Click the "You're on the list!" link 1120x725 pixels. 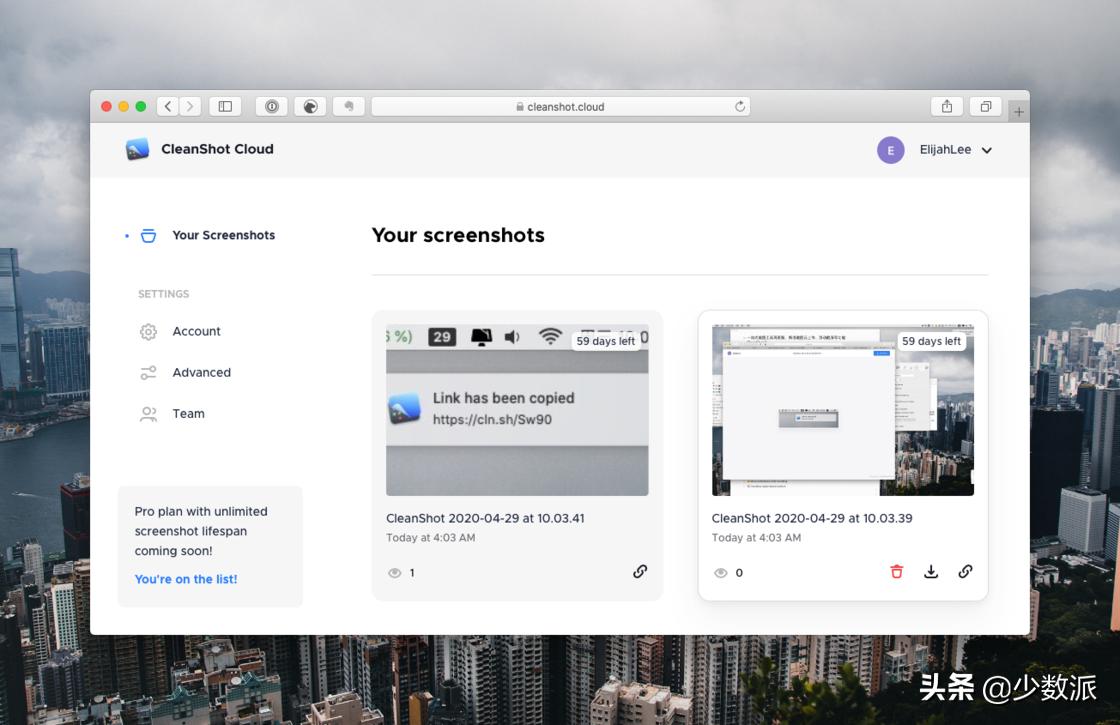[x=186, y=579]
